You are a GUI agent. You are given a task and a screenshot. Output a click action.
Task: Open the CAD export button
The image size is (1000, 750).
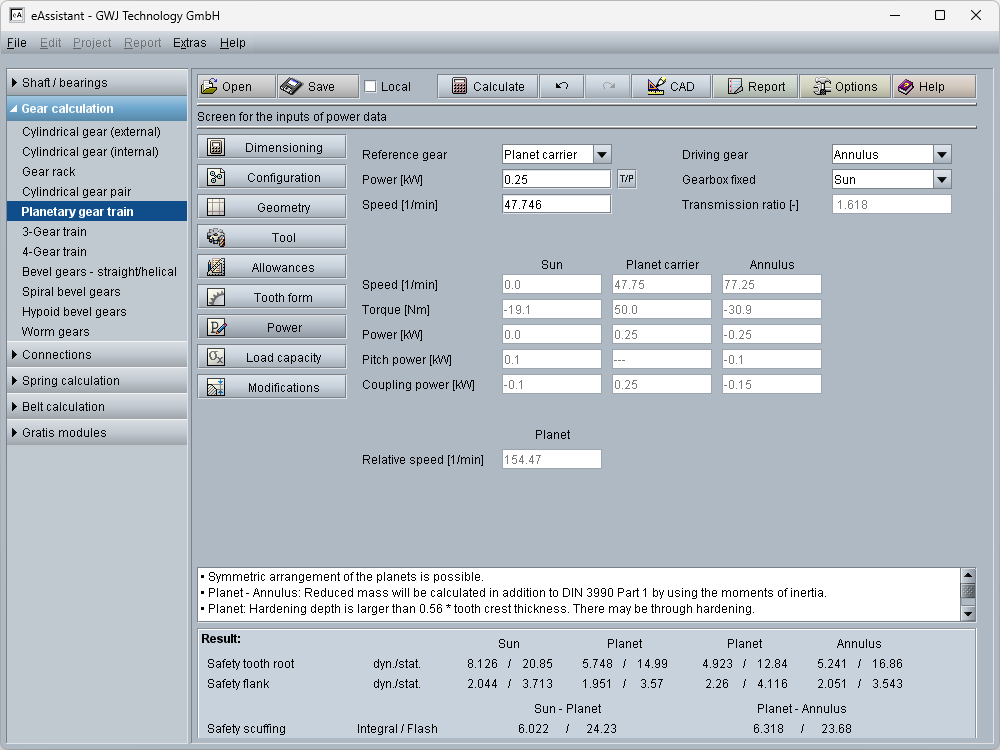click(671, 87)
